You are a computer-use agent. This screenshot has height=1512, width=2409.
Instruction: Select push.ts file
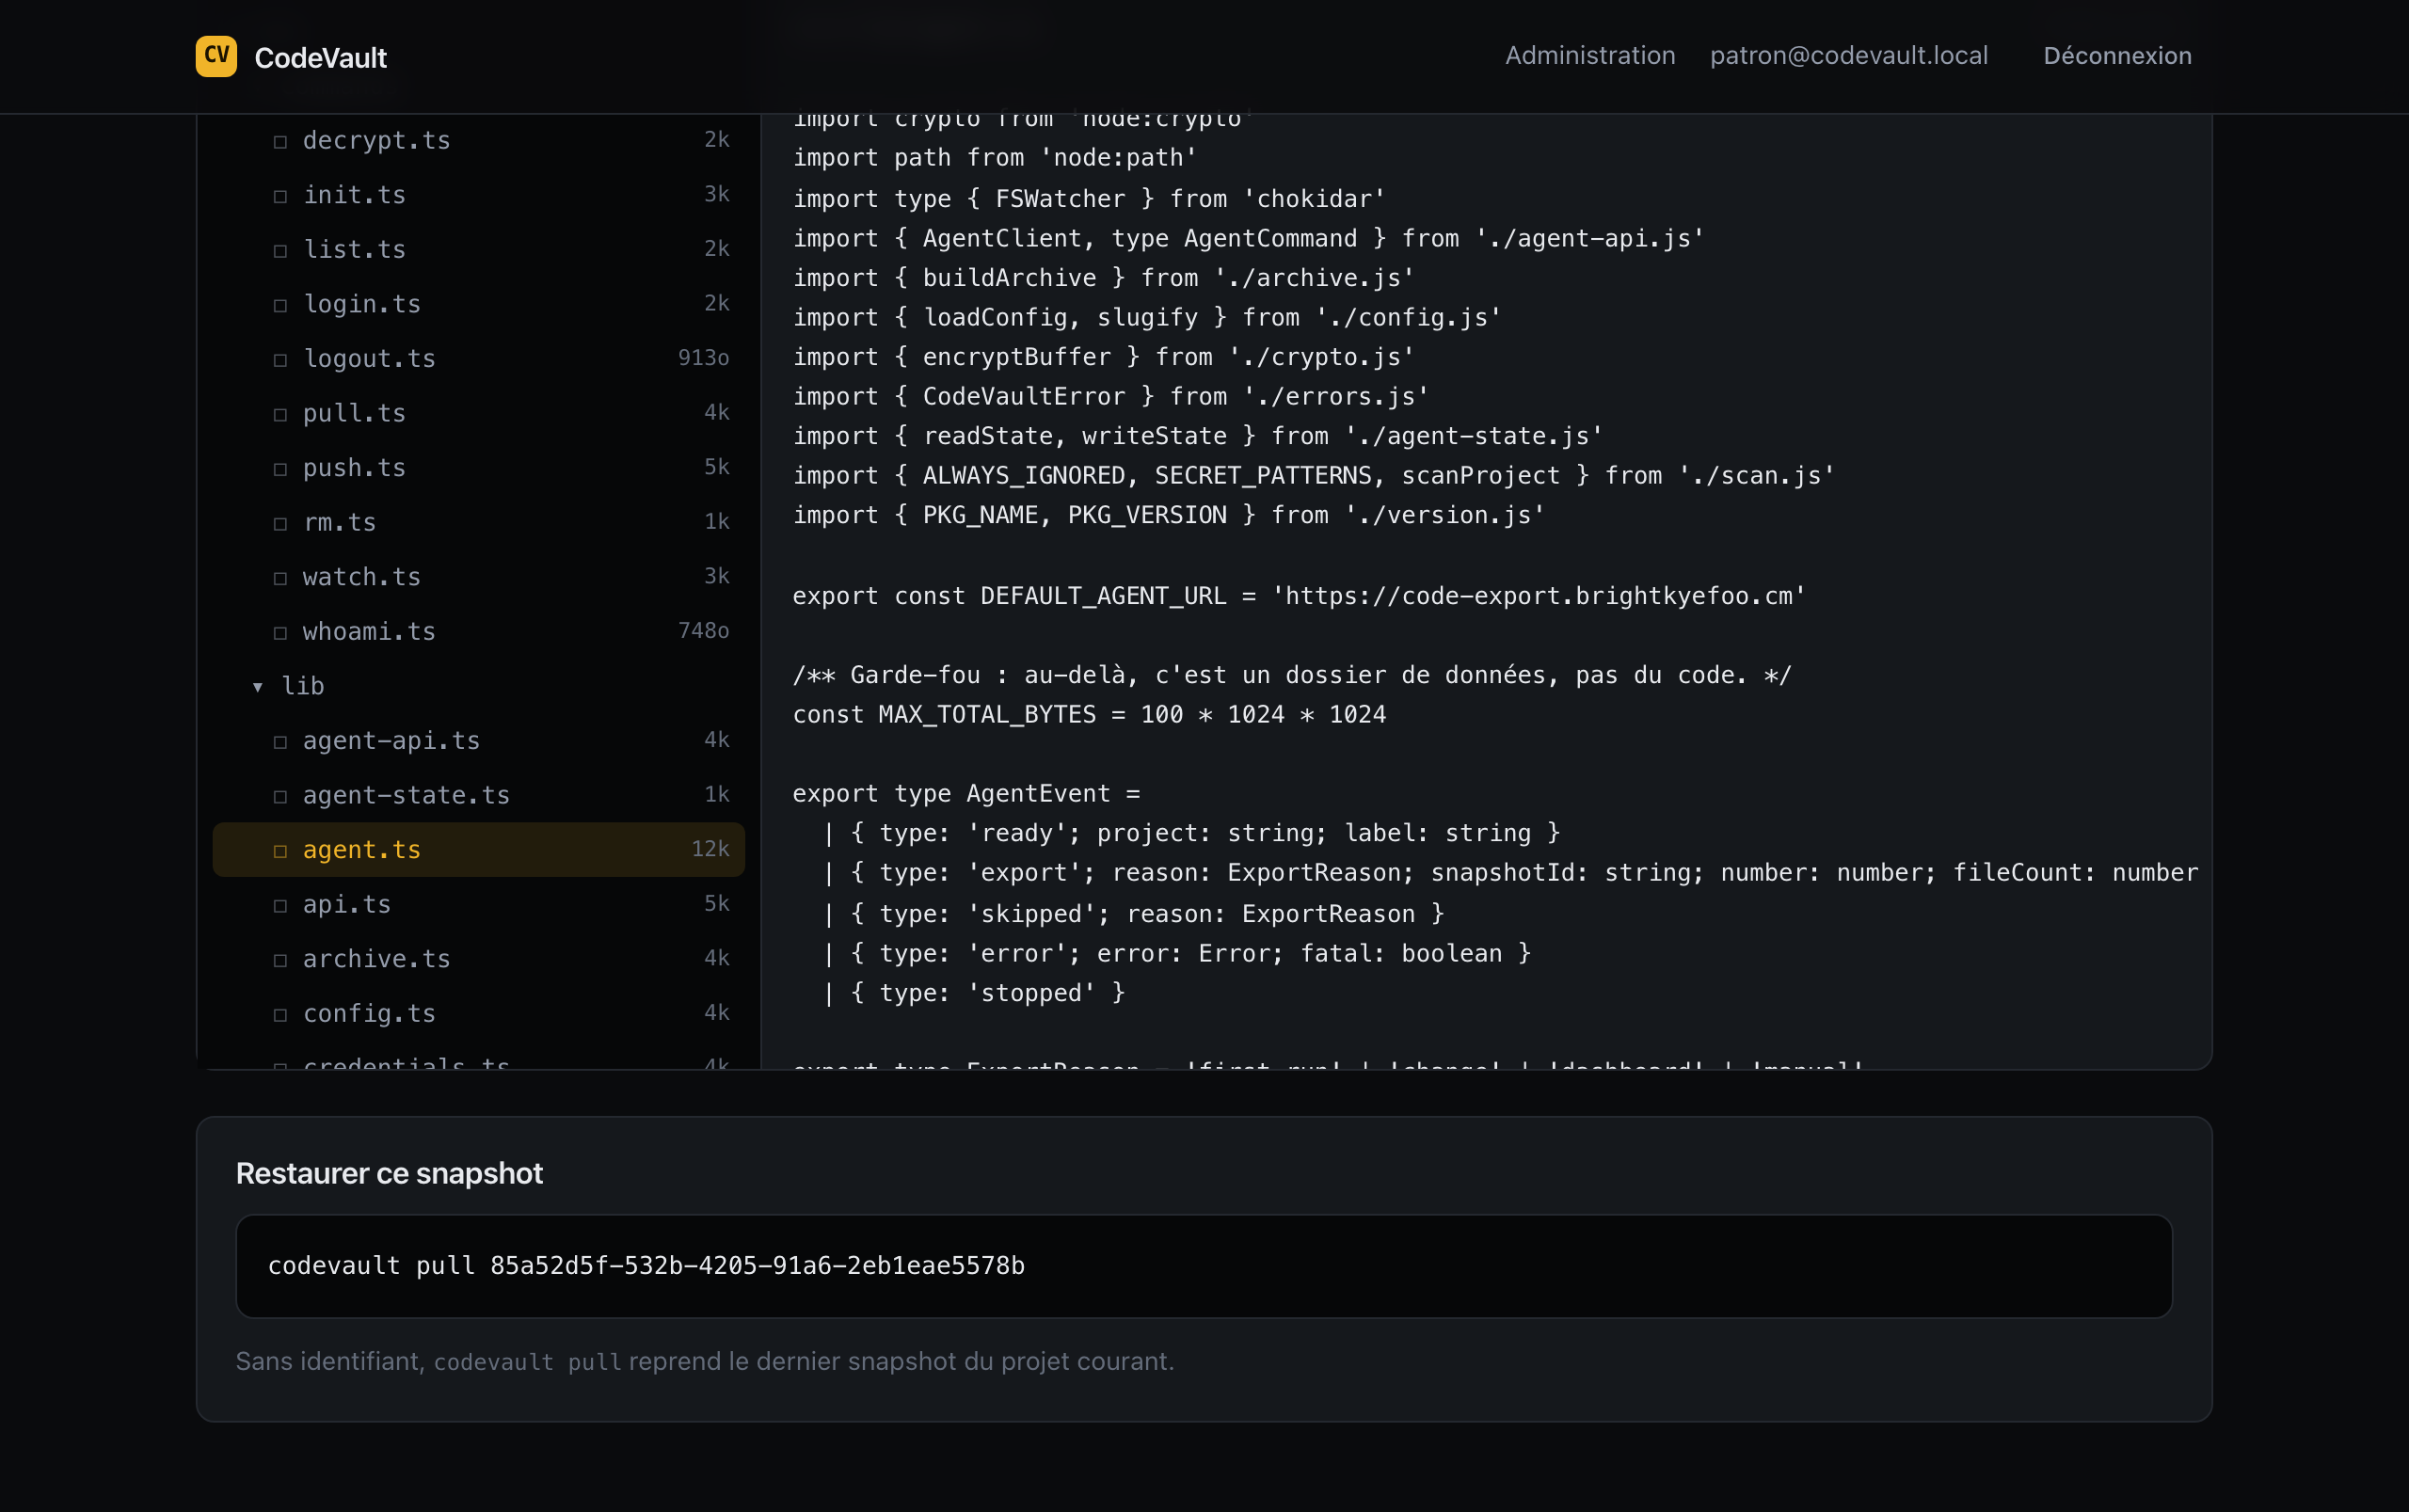pos(479,468)
